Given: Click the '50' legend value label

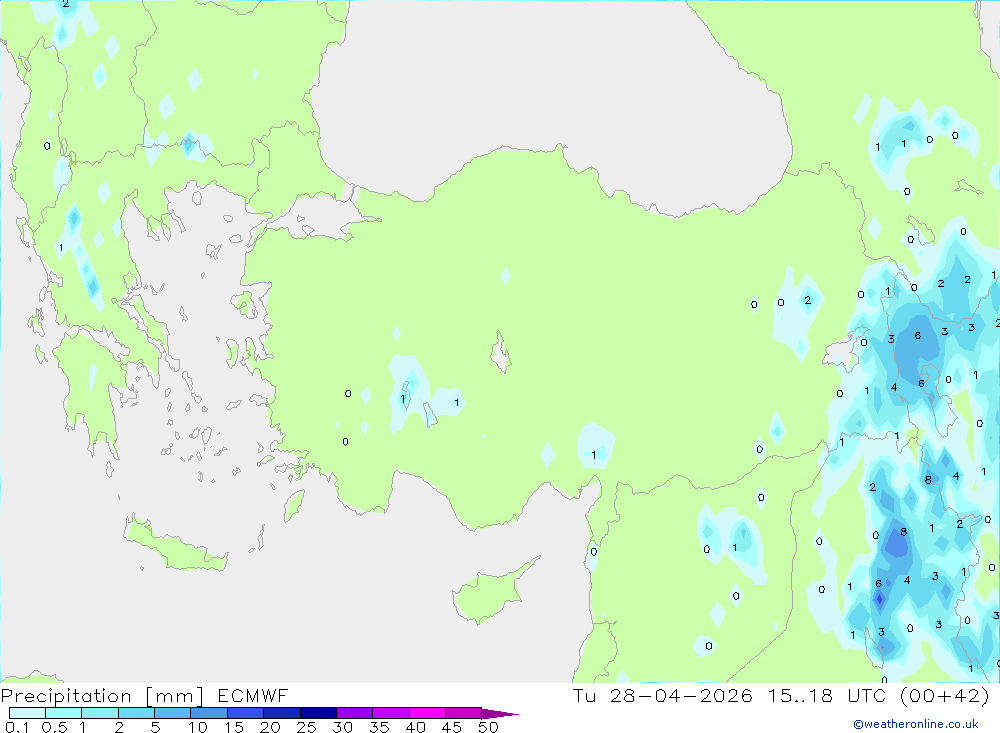Looking at the screenshot, I should tap(488, 727).
